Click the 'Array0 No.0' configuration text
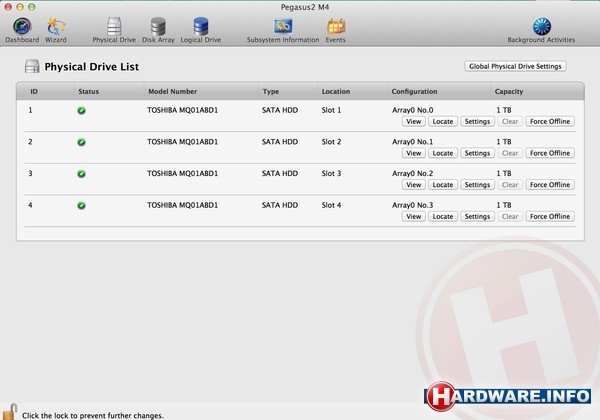This screenshot has width=600, height=420. coord(412,110)
